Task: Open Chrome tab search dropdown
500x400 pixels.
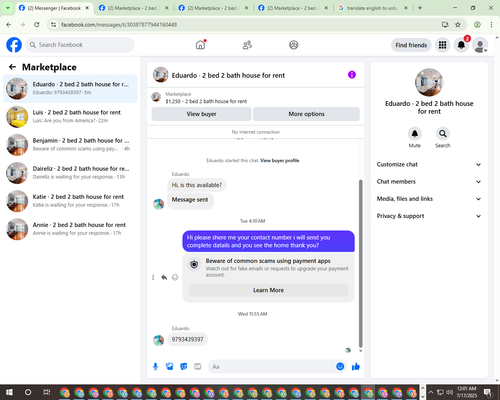Action: pos(7,8)
